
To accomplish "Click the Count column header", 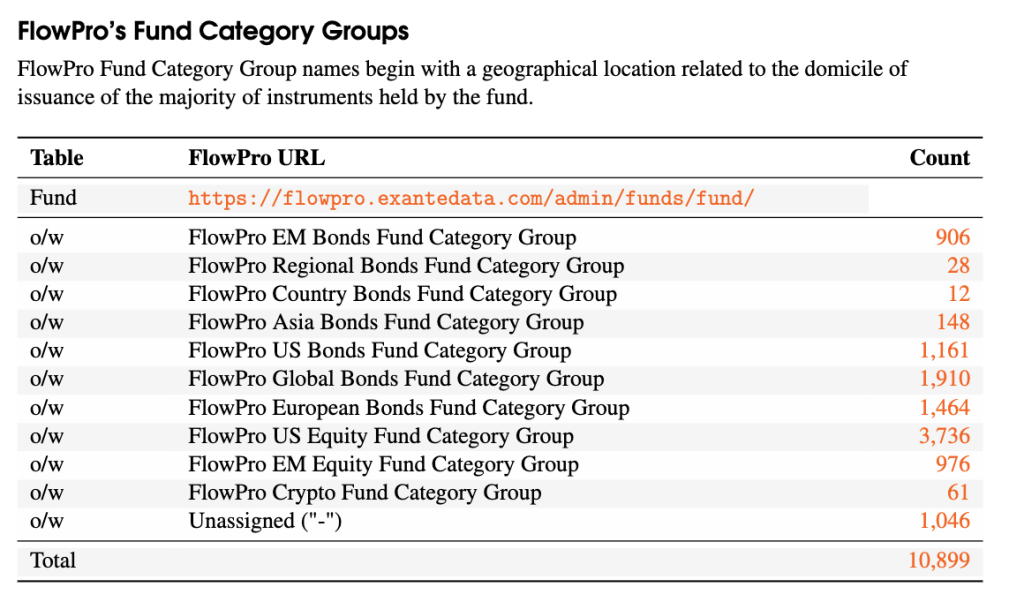I will click(x=939, y=158).
